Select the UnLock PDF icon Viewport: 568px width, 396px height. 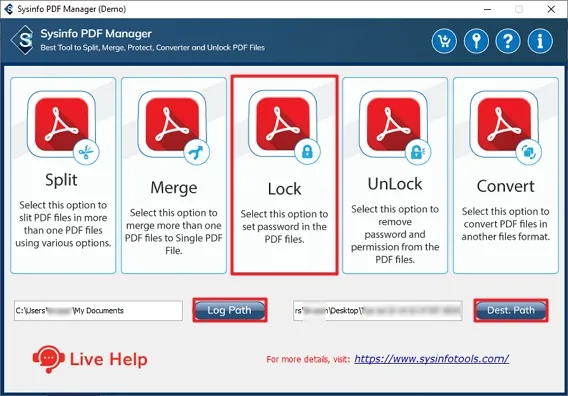[394, 124]
